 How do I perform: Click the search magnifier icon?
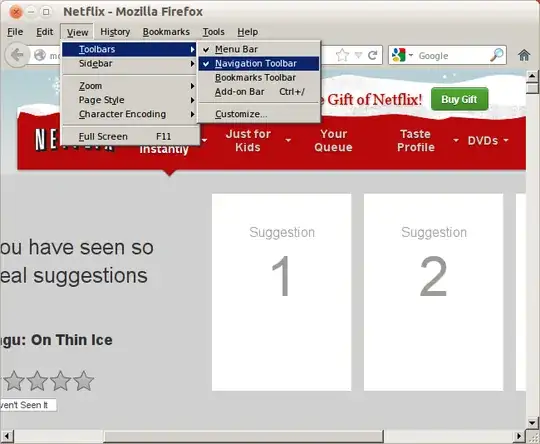point(497,55)
